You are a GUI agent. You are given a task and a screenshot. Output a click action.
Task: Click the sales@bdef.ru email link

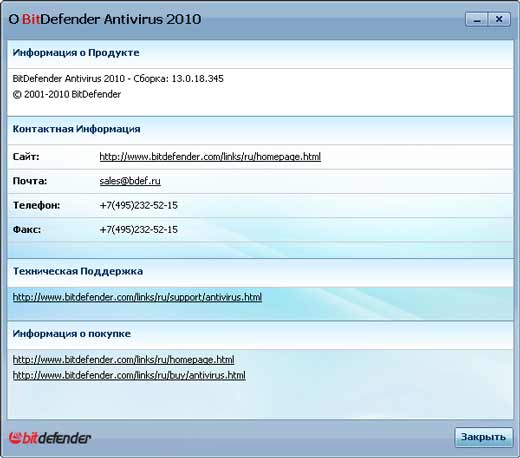pos(130,181)
